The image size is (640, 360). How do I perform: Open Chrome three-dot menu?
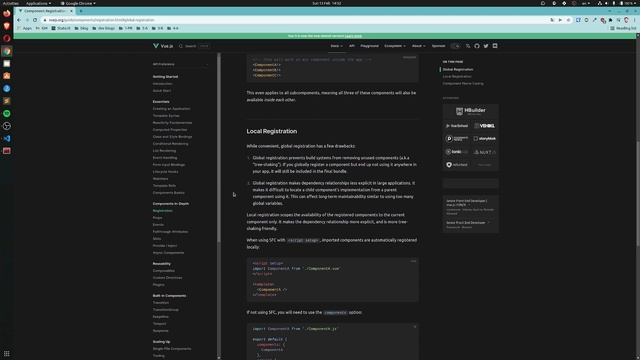coord(635,20)
